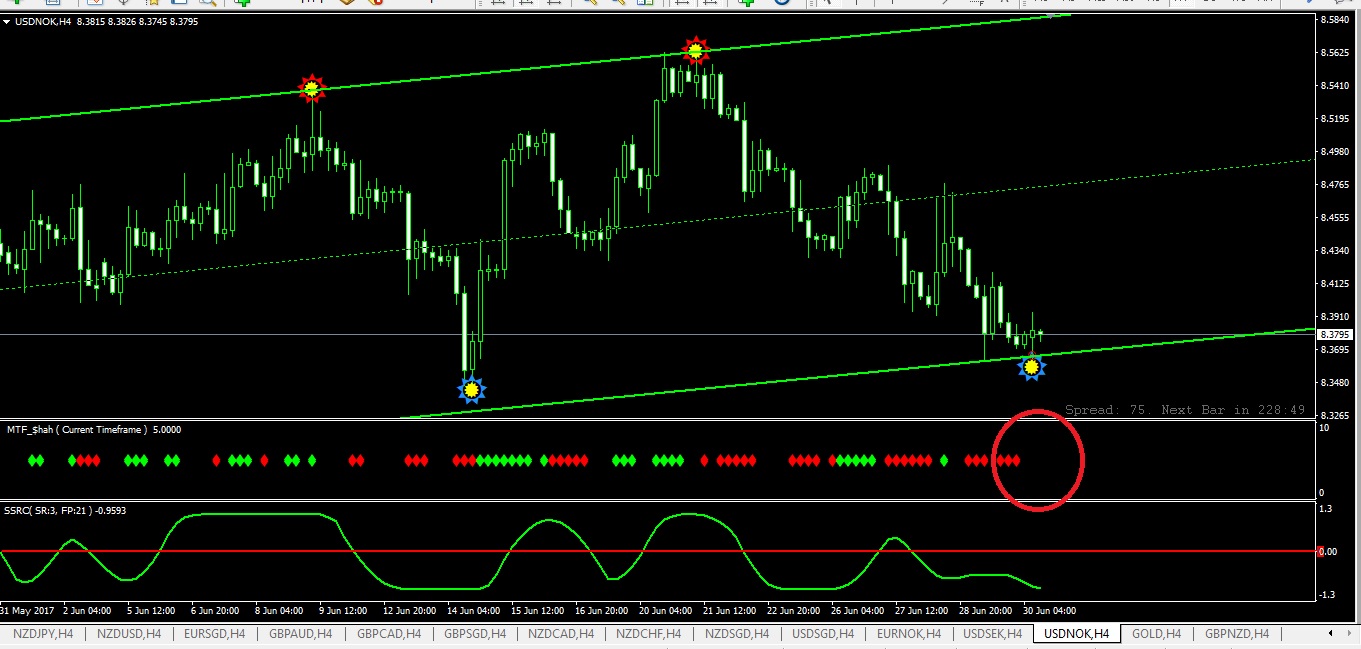This screenshot has height=649, width=1361.
Task: Click the active USDNOK,H4 tab
Action: pyautogui.click(x=1076, y=634)
